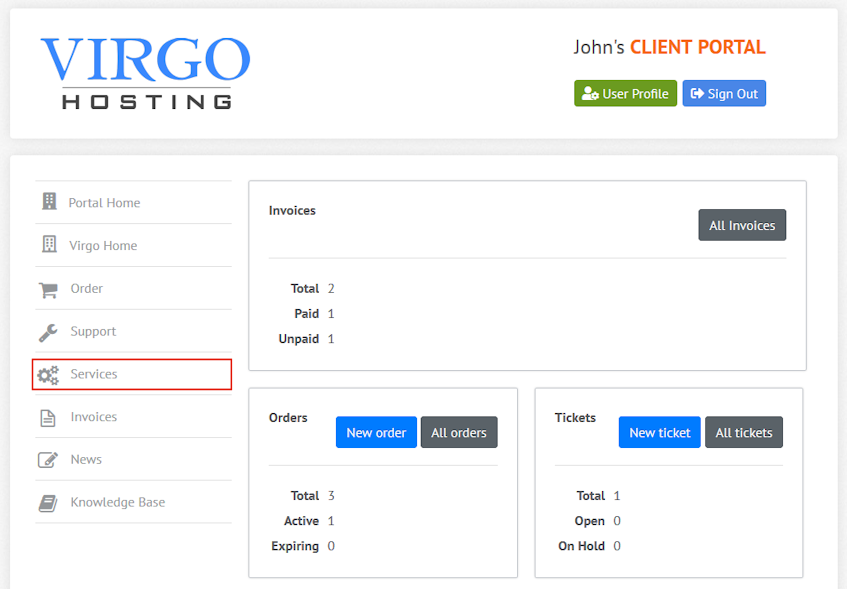Click the Orders panel heading
Image resolution: width=847 pixels, height=589 pixels.
[x=288, y=418]
